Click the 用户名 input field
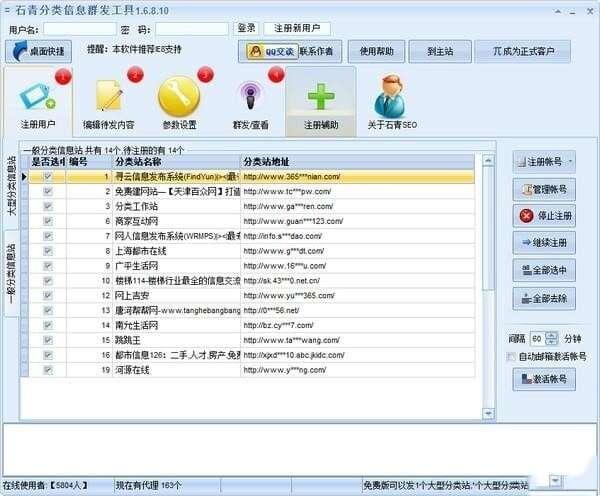This screenshot has height=496, width=600. point(80,29)
